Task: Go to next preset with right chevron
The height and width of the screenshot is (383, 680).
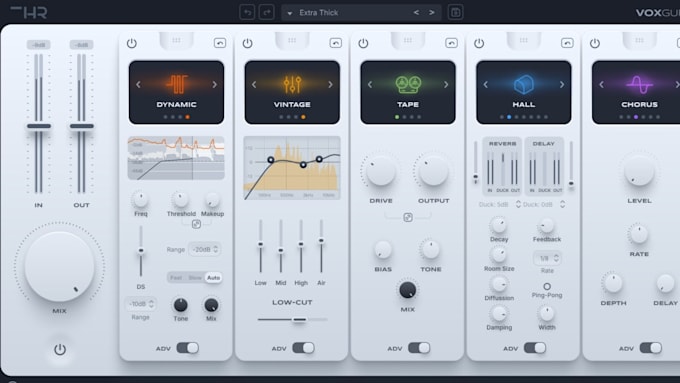Action: pyautogui.click(x=432, y=13)
